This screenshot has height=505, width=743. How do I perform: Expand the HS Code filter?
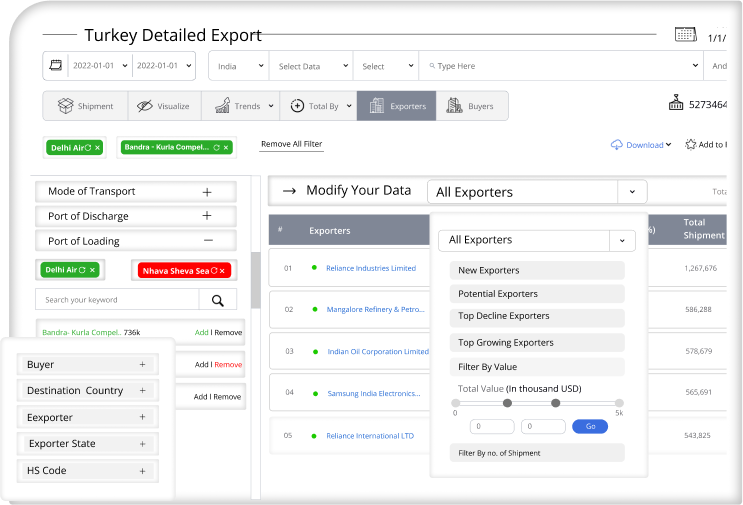tap(143, 471)
